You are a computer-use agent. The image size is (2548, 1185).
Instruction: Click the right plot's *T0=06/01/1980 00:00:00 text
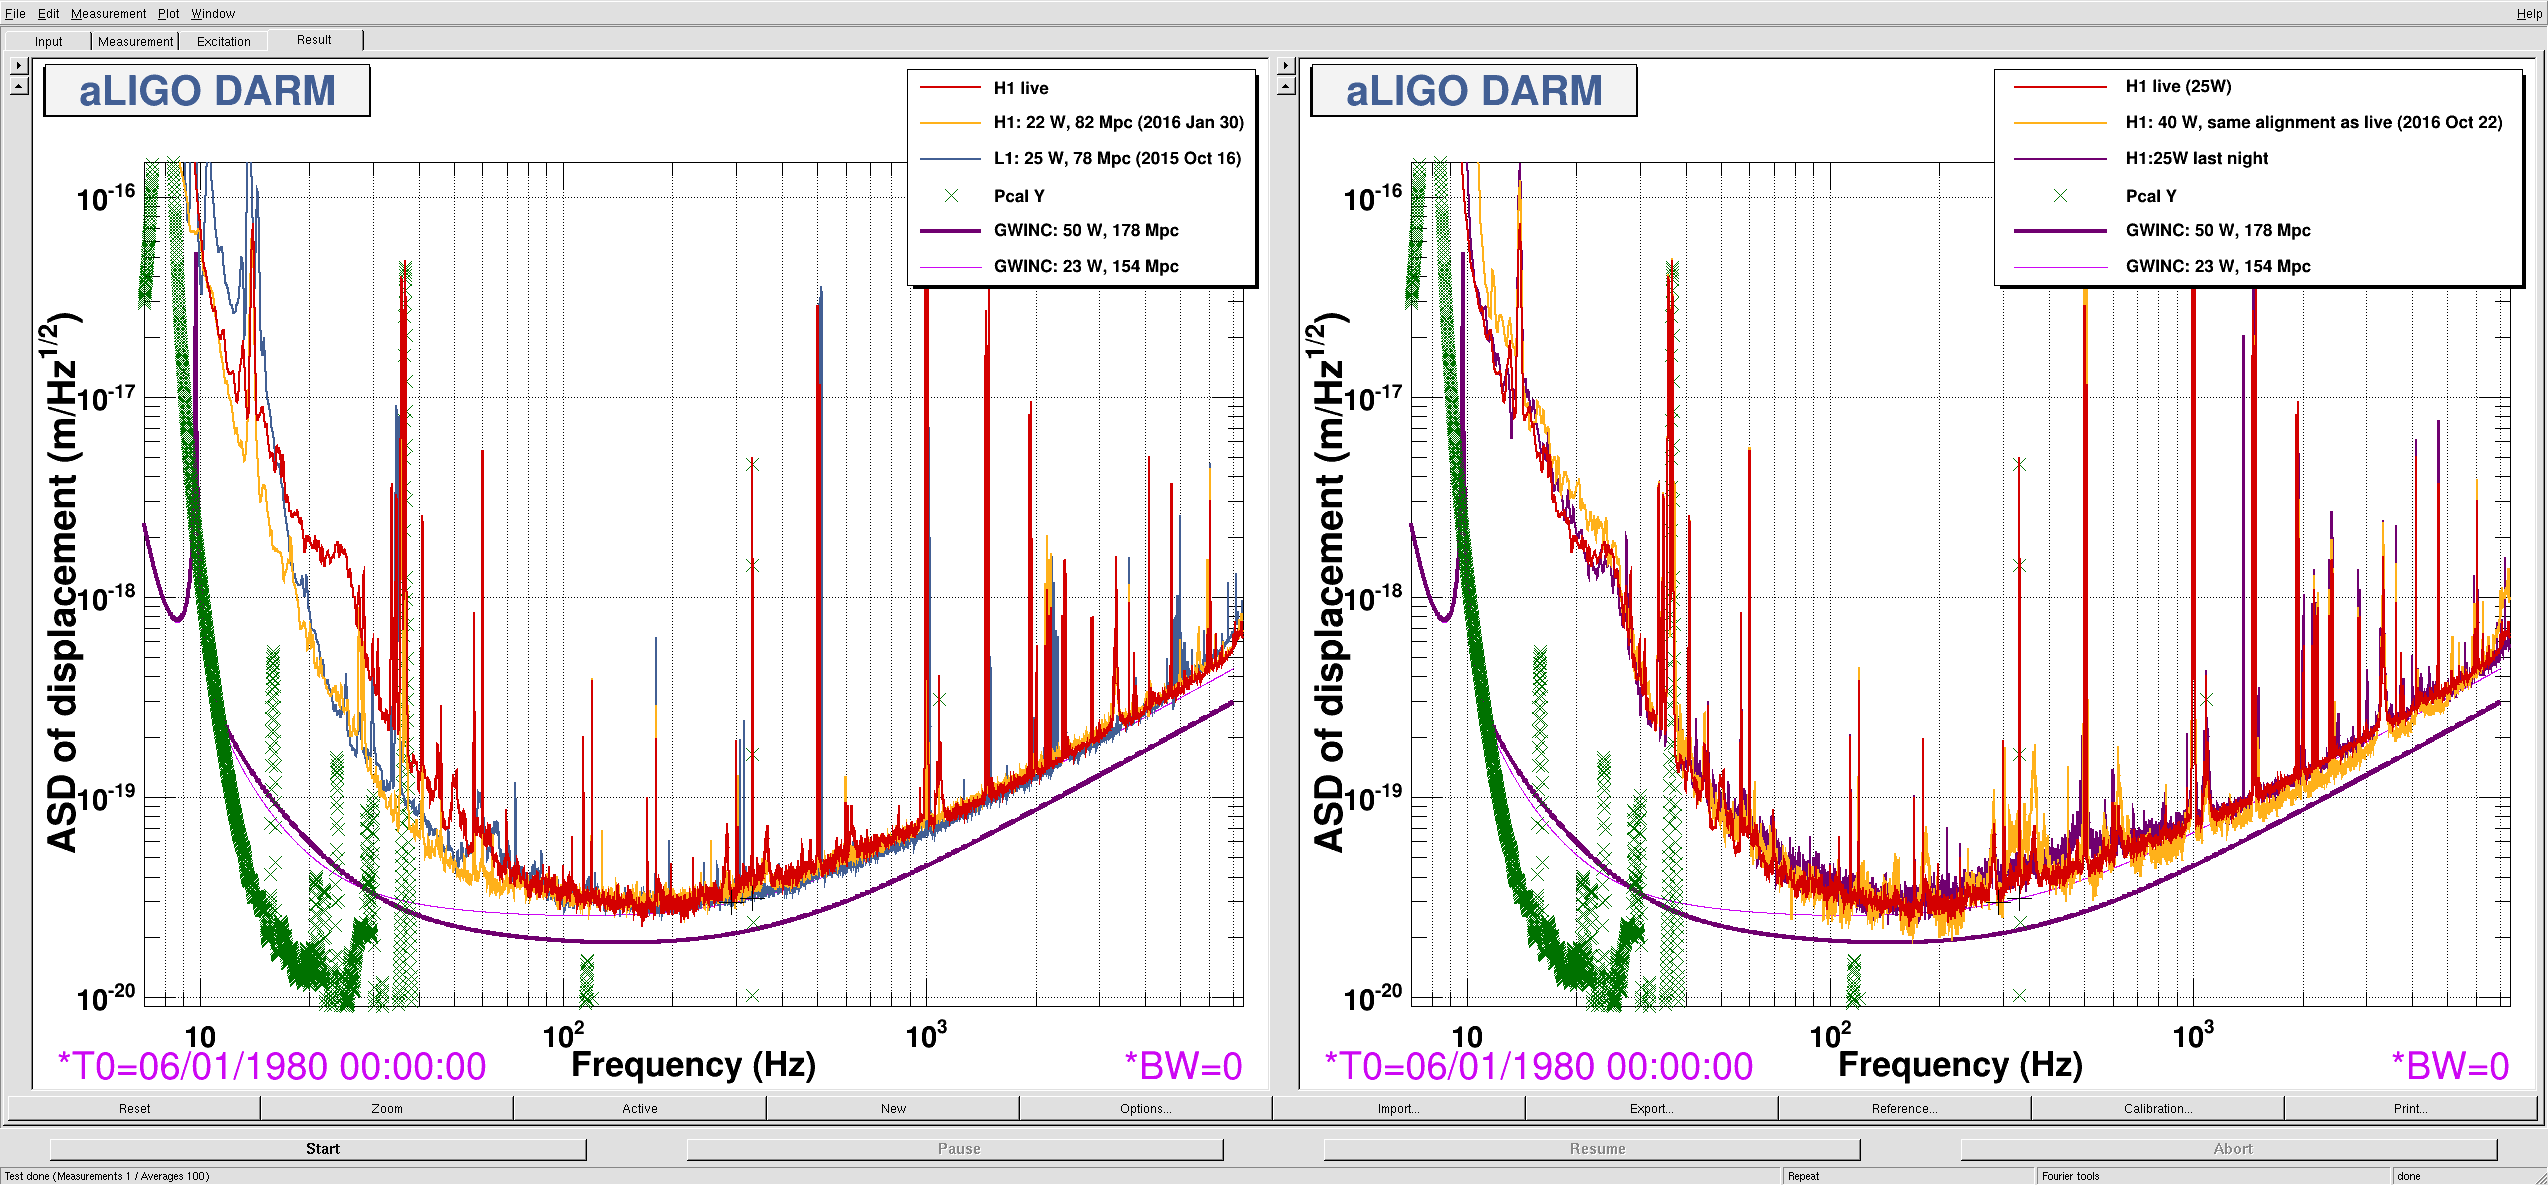[1539, 1067]
